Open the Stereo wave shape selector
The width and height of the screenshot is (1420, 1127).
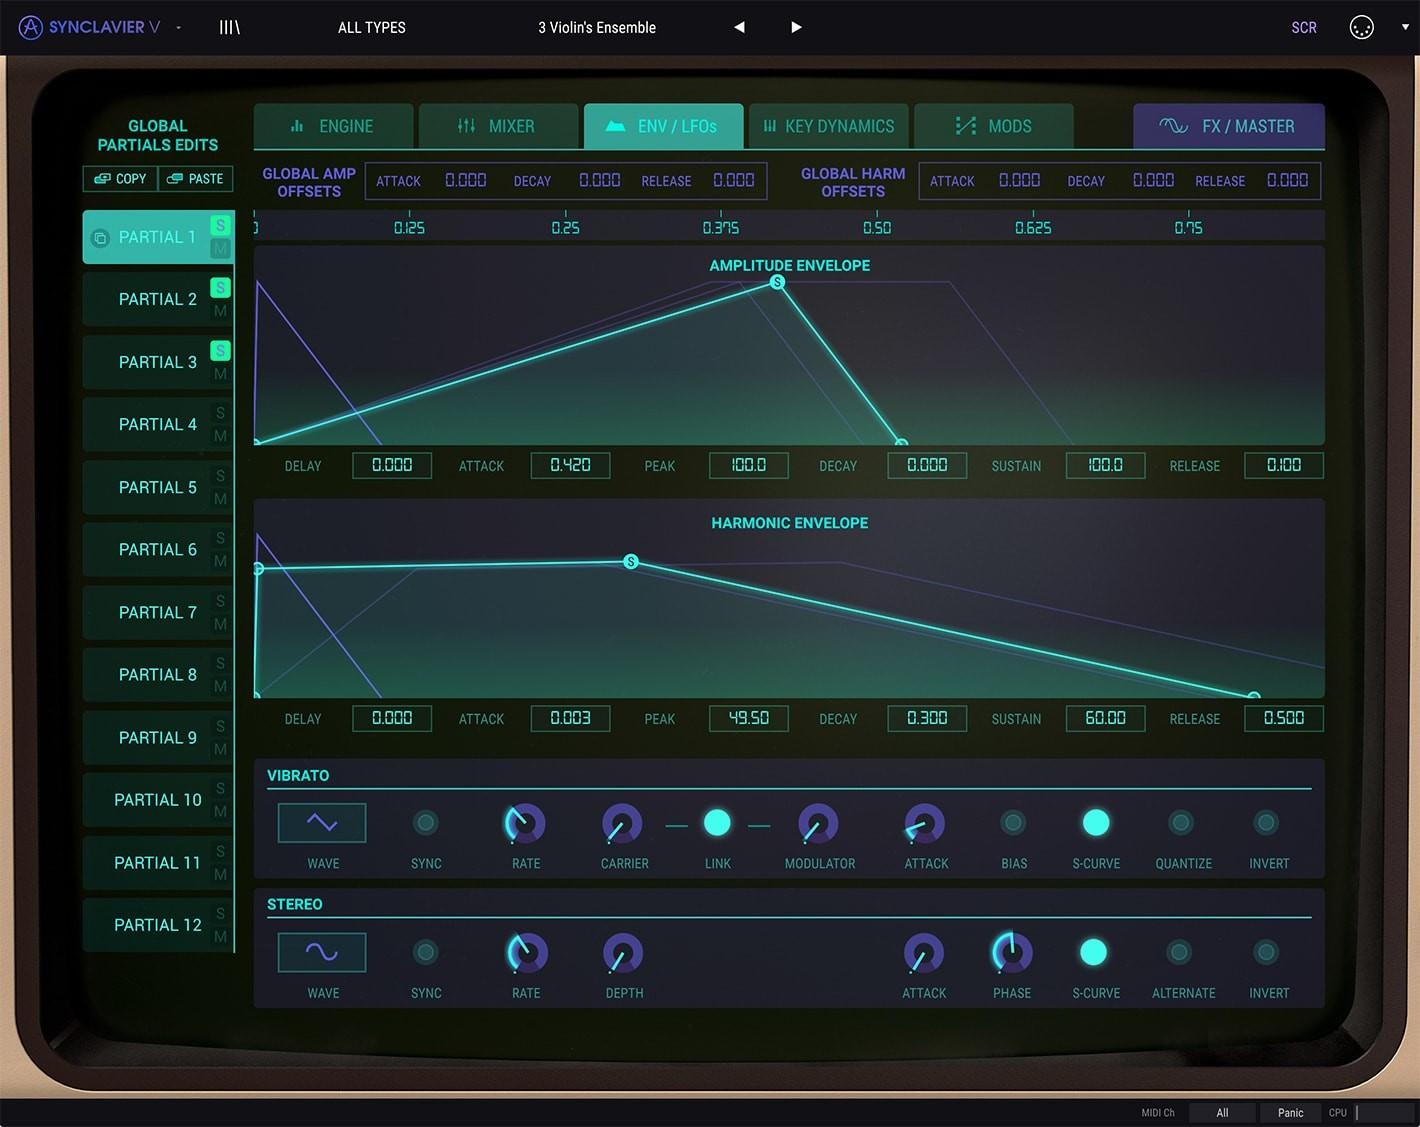pyautogui.click(x=321, y=952)
